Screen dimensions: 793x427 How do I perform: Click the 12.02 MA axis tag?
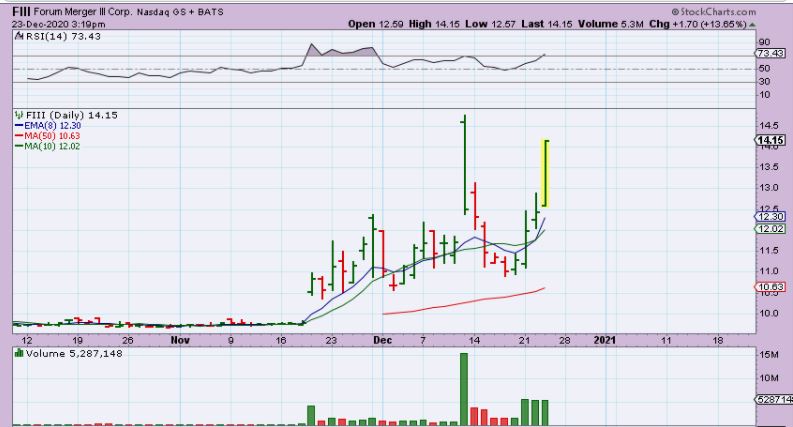click(771, 229)
